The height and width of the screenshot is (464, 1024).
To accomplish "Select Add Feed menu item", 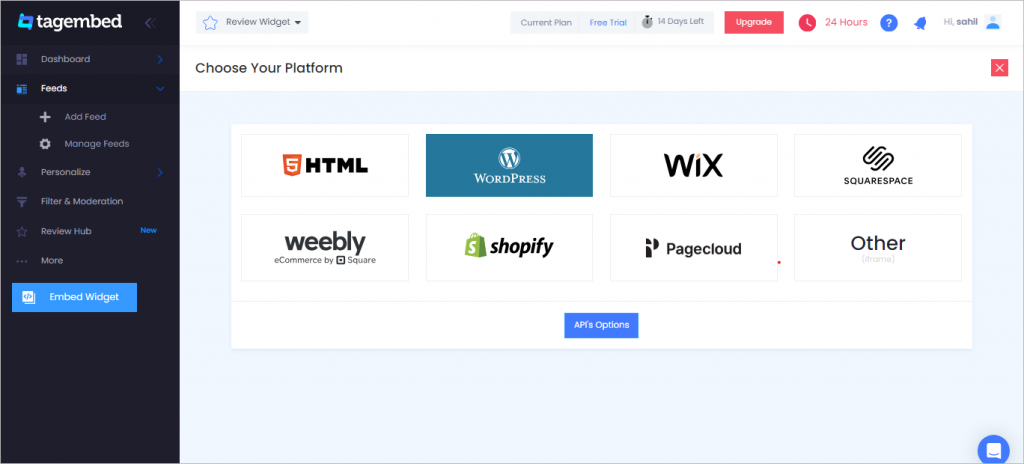I will 85,117.
